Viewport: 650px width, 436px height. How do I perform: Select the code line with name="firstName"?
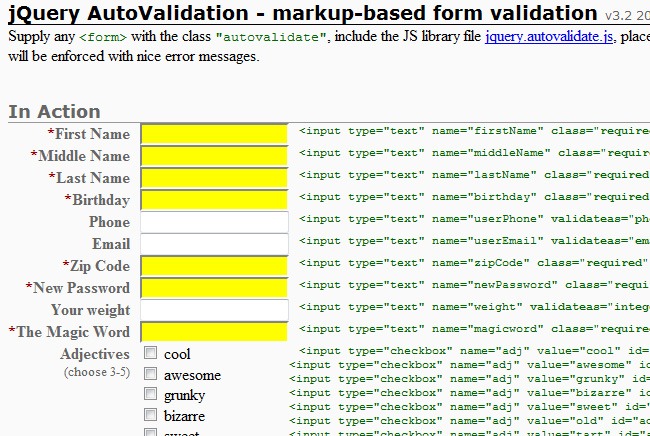pyautogui.click(x=474, y=131)
